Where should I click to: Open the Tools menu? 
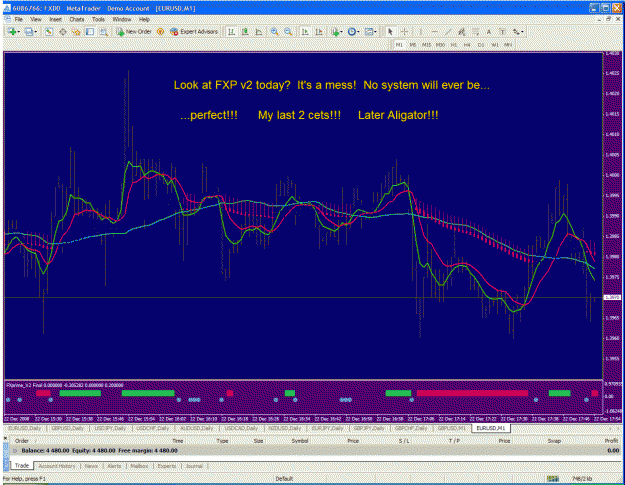tap(98, 19)
